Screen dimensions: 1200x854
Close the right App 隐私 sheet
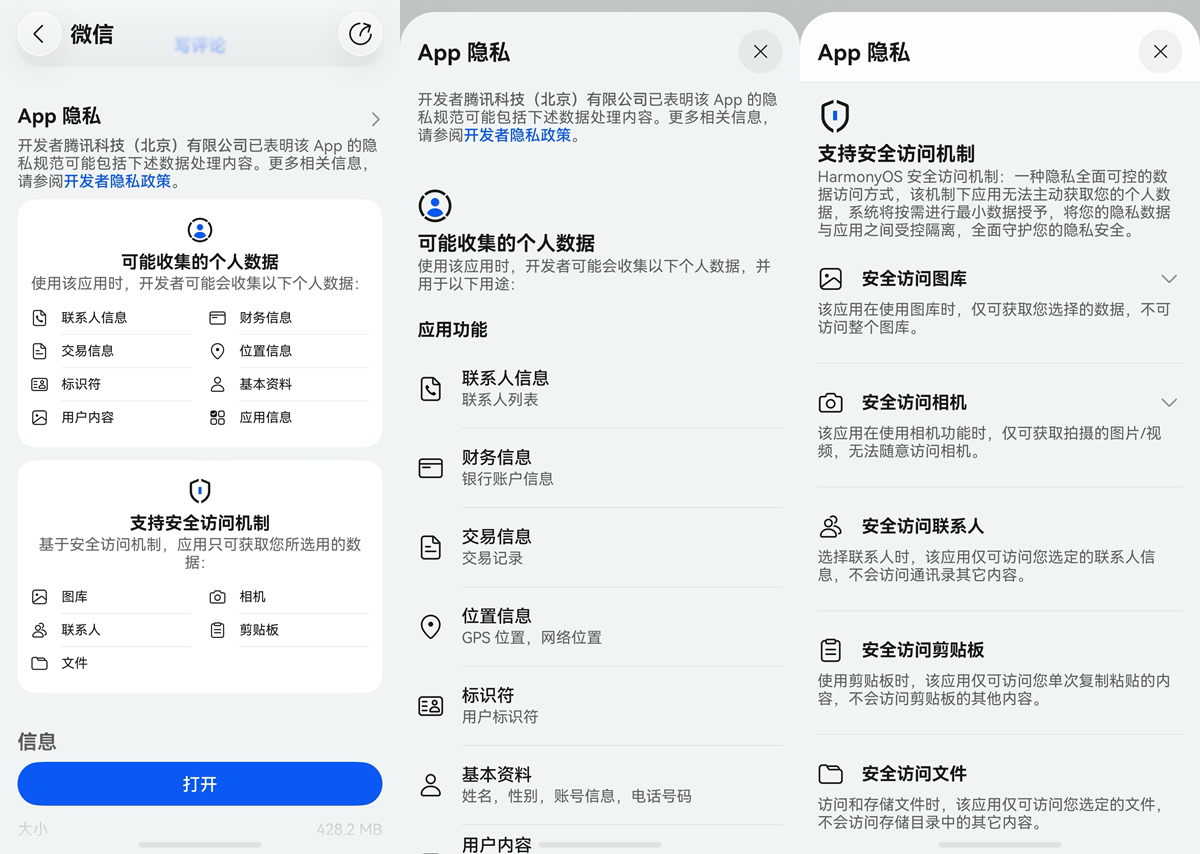point(1160,52)
